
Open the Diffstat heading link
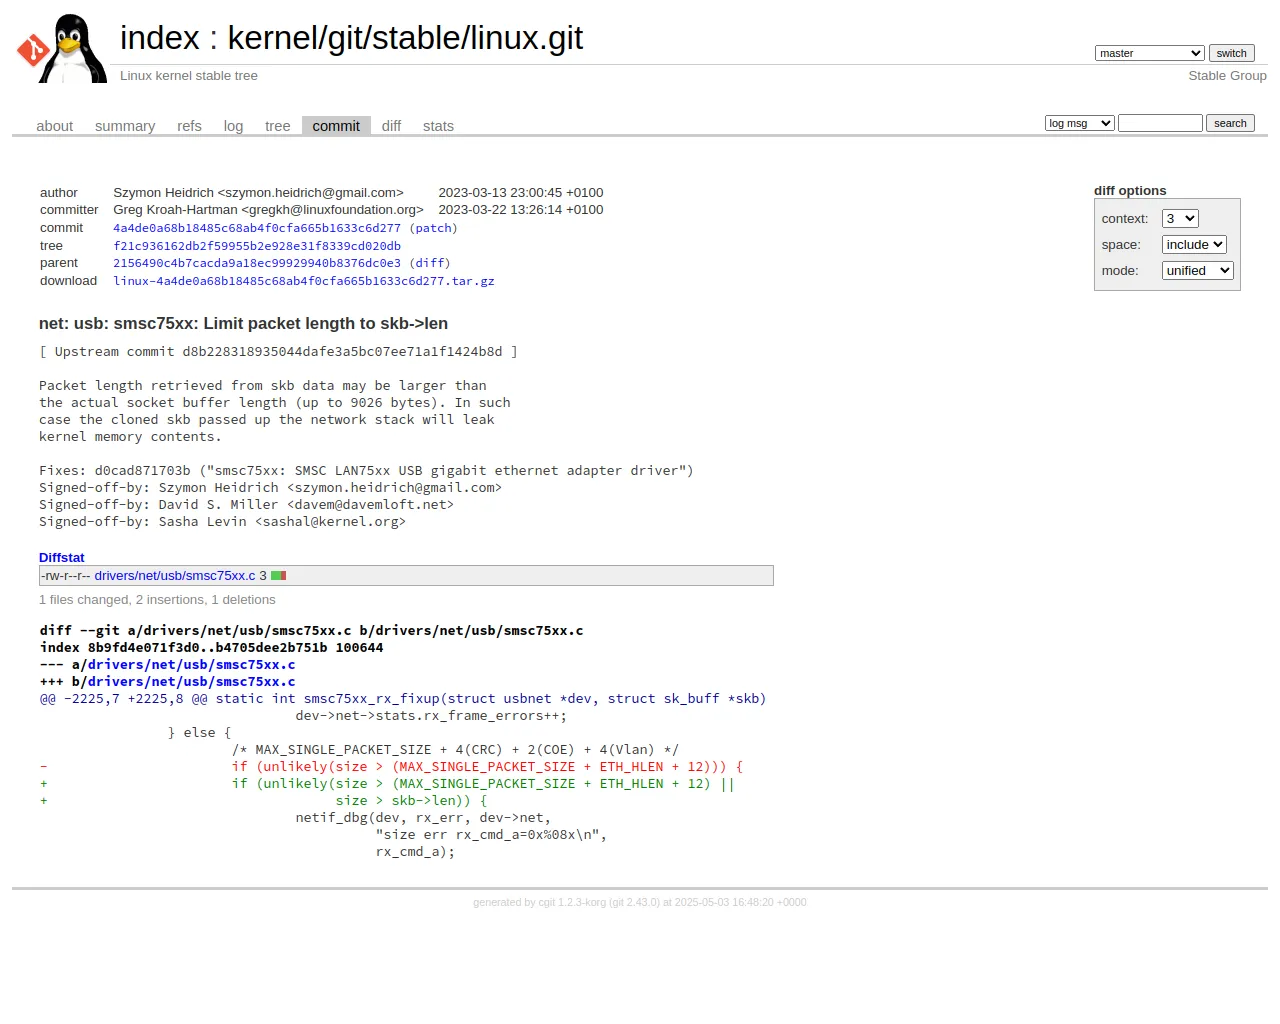pyautogui.click(x=62, y=558)
